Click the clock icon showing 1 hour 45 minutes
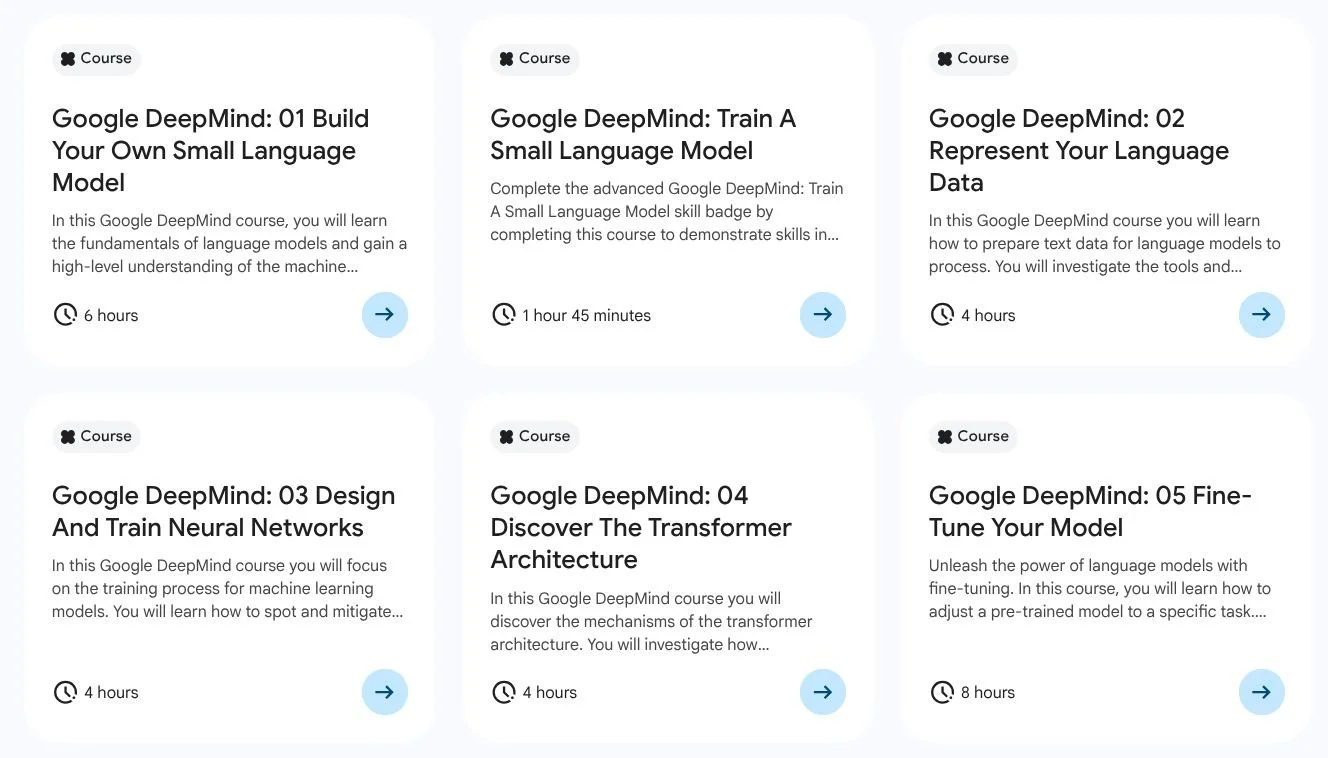 pos(504,314)
